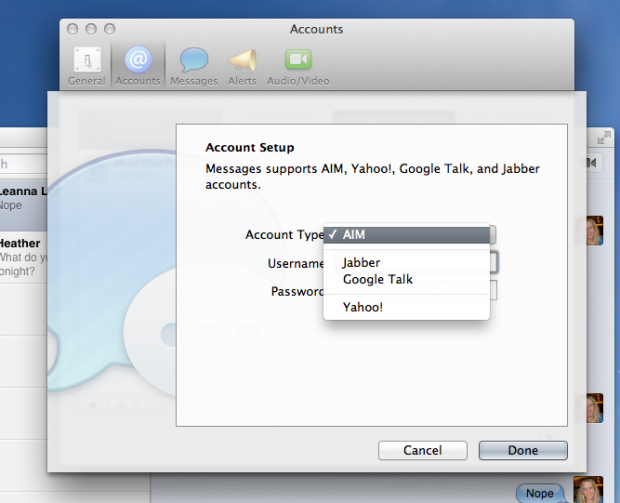Click the Nope message bubble
Viewport: 620px width, 503px height.
point(540,493)
